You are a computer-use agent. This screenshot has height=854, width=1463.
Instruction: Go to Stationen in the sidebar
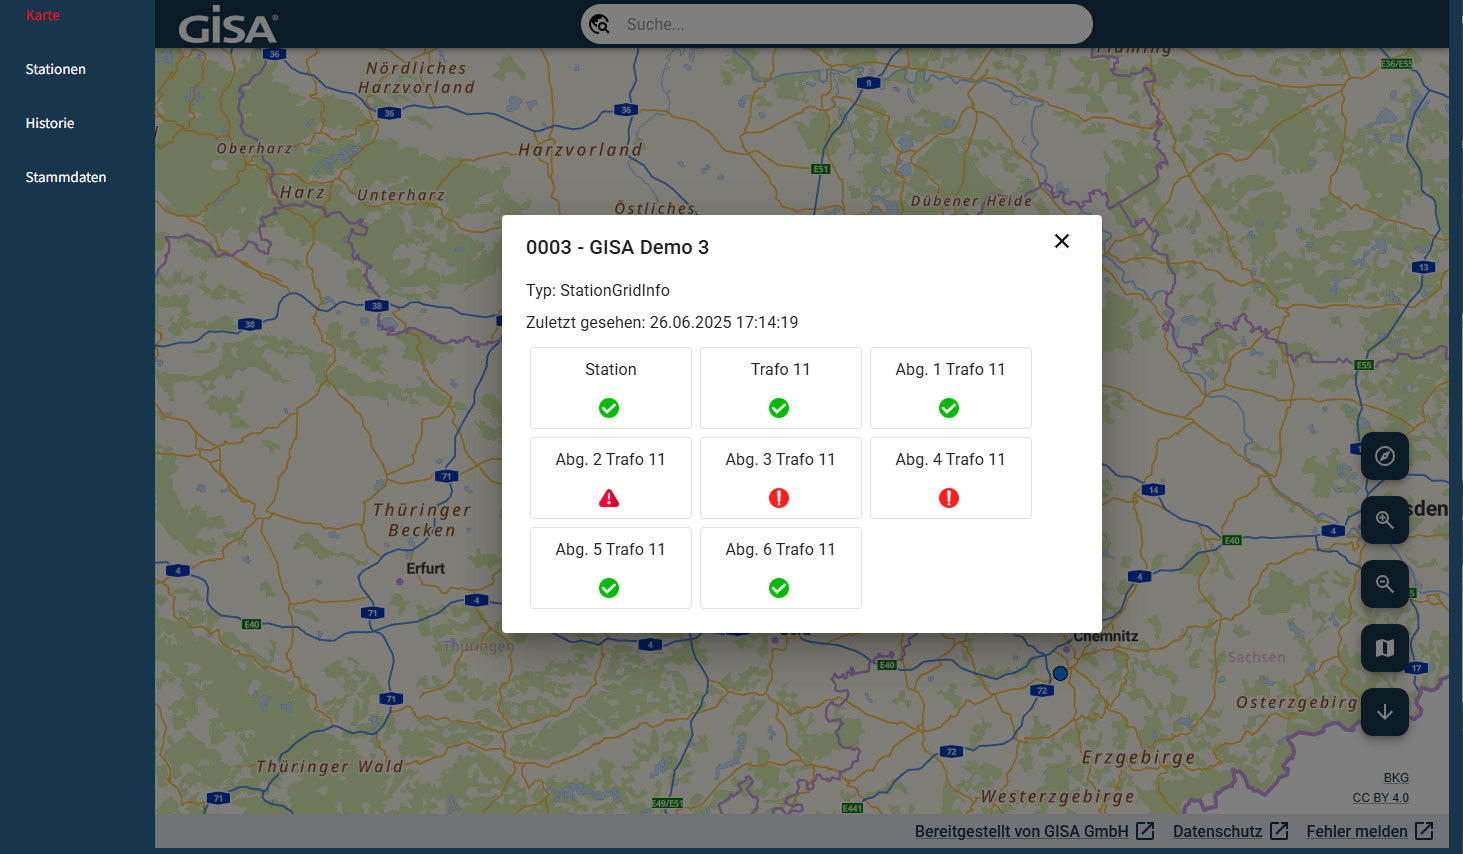56,69
